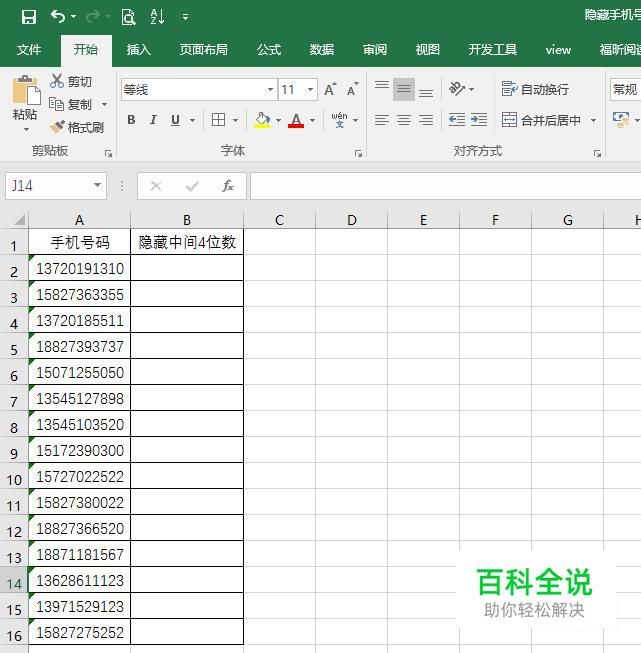The width and height of the screenshot is (641, 653).
Task: Switch to the Developer (开发工具) tab
Action: pyautogui.click(x=493, y=50)
